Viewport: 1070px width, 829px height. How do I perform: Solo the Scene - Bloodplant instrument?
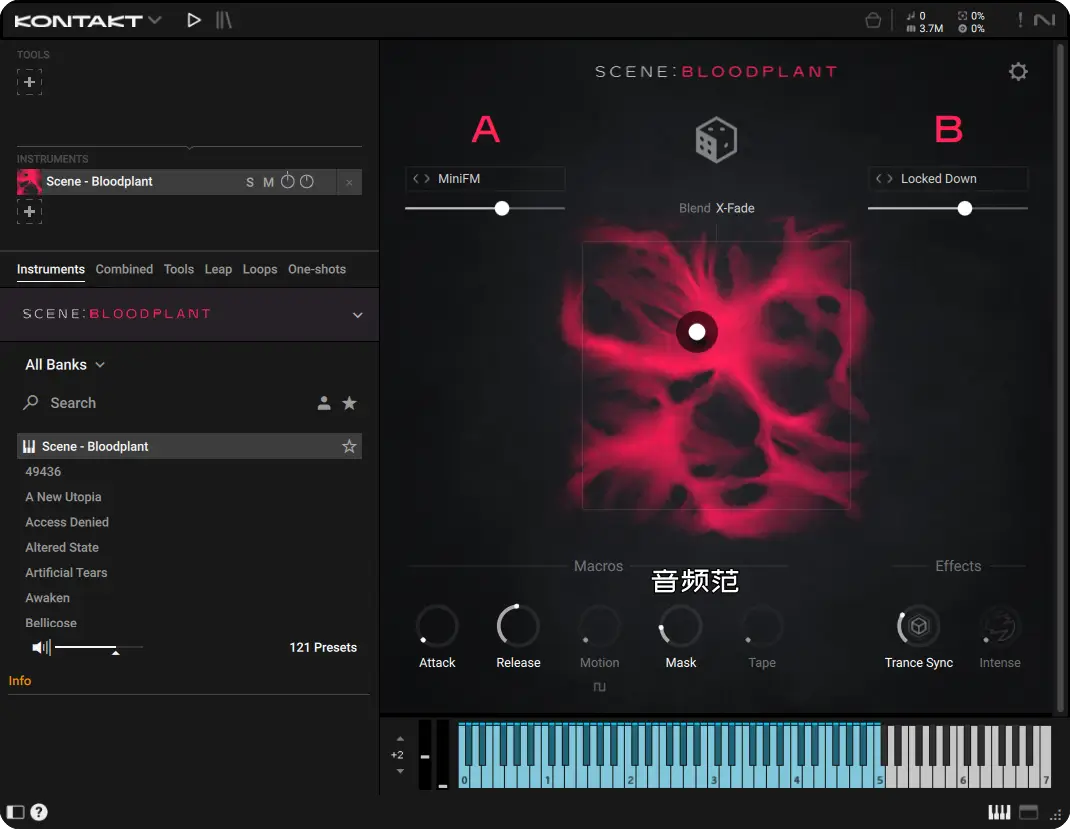250,182
